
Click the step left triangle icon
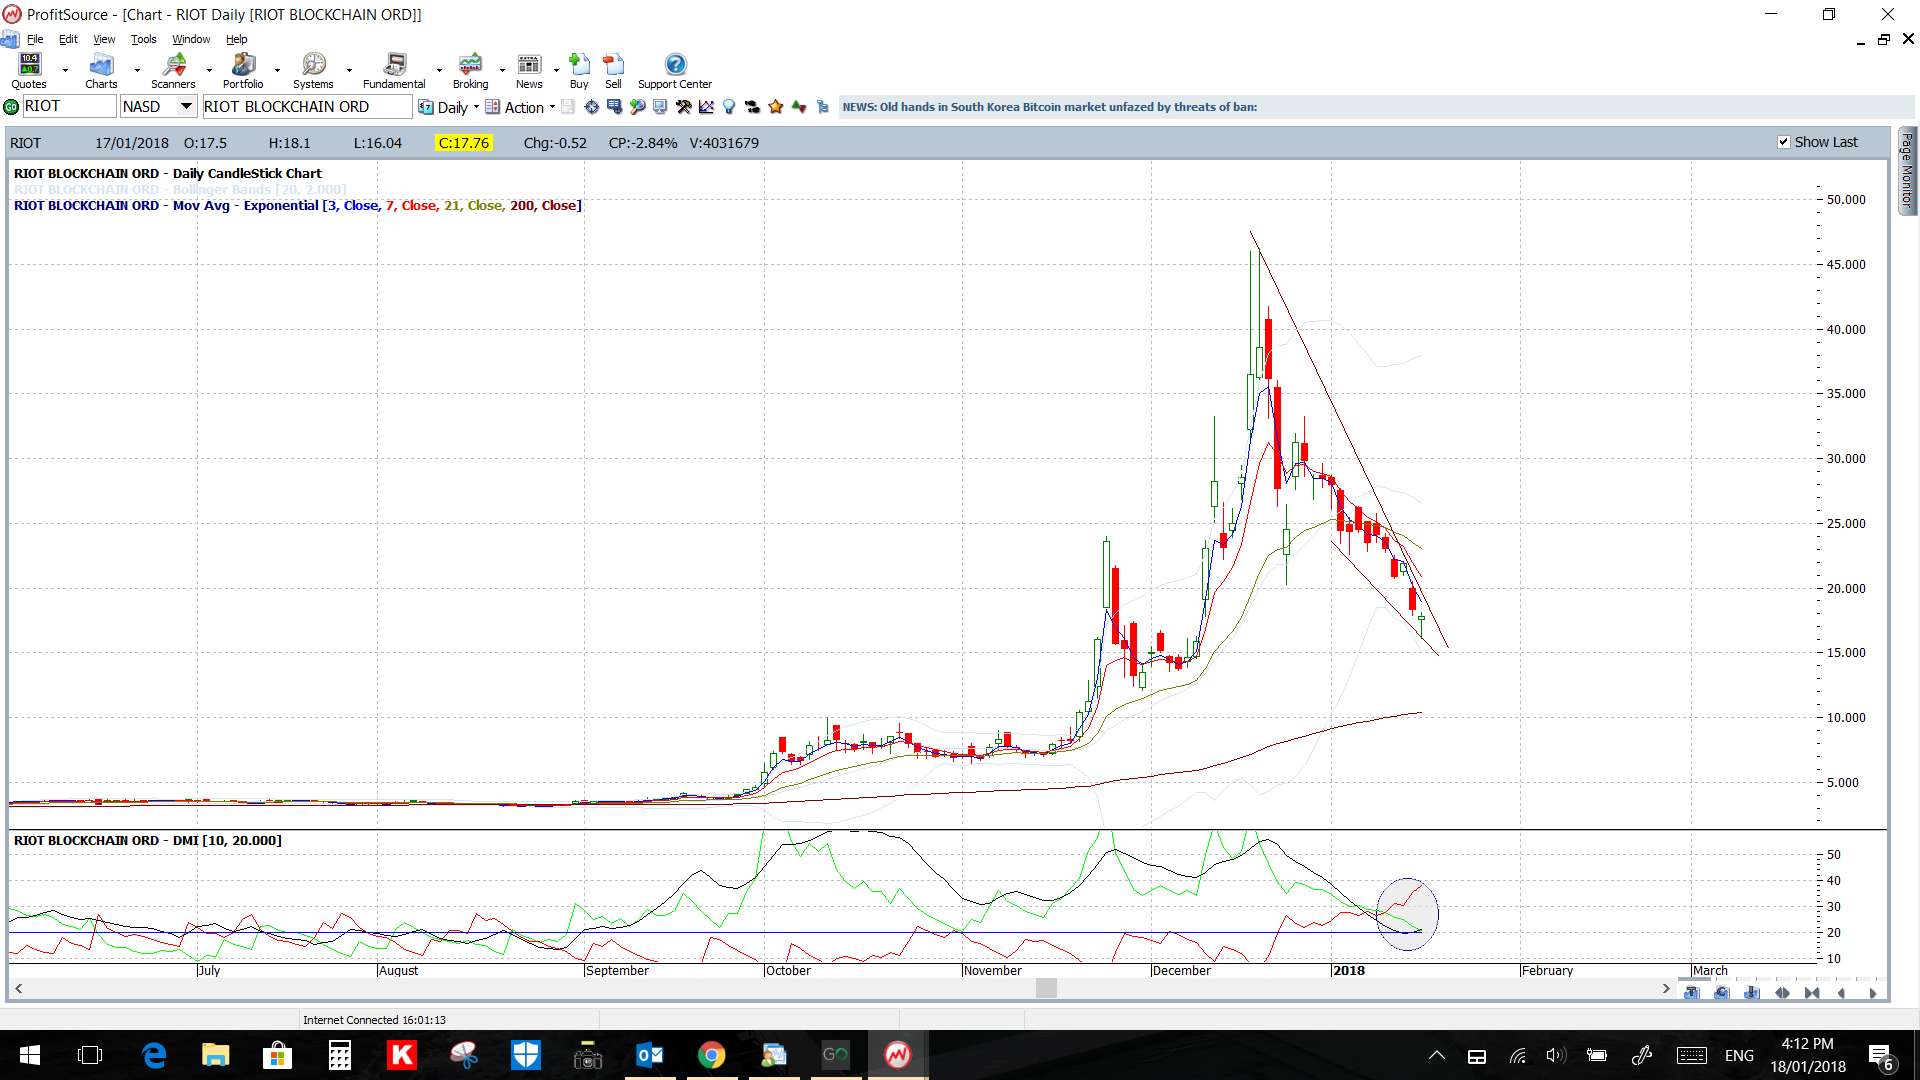1841,993
